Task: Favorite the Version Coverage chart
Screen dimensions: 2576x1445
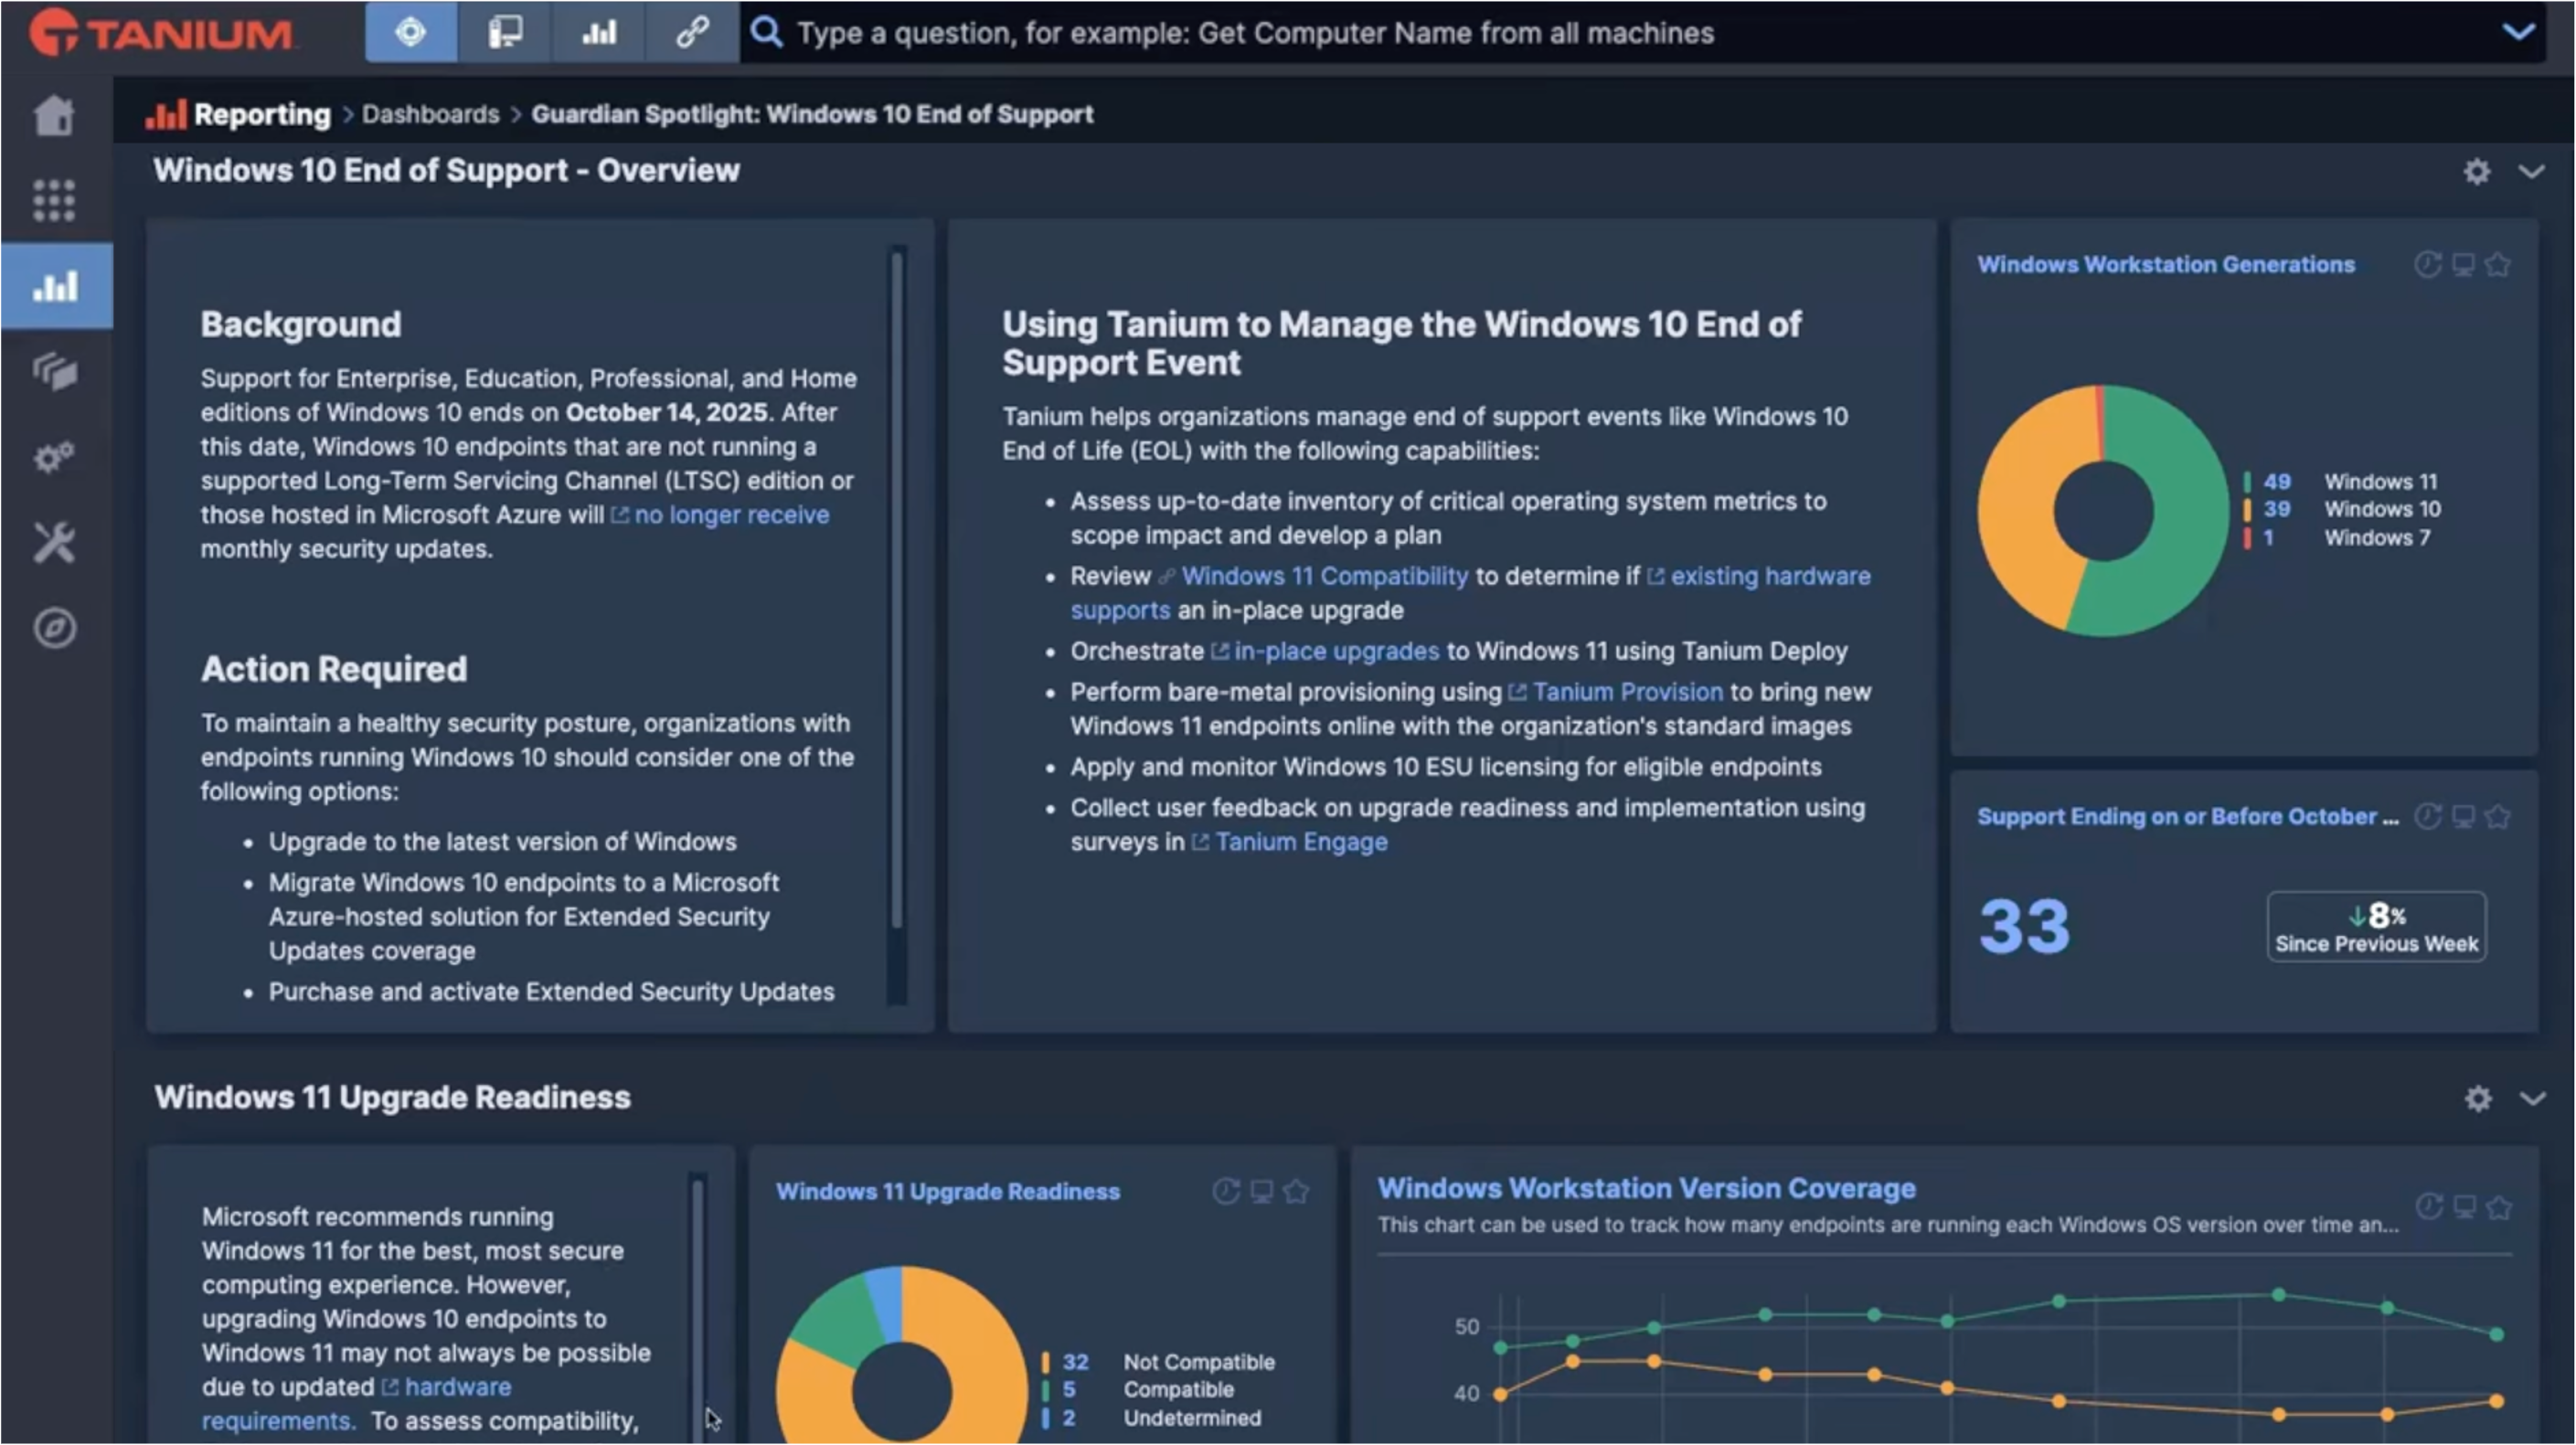Action: 2499,1208
